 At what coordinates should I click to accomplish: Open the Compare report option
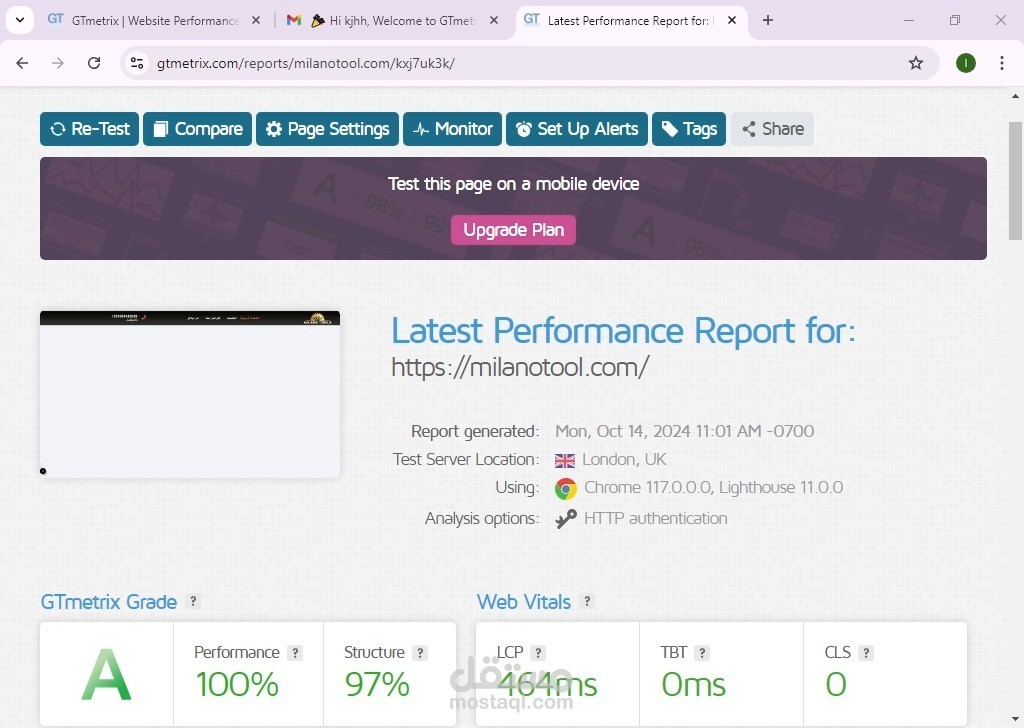[197, 129]
